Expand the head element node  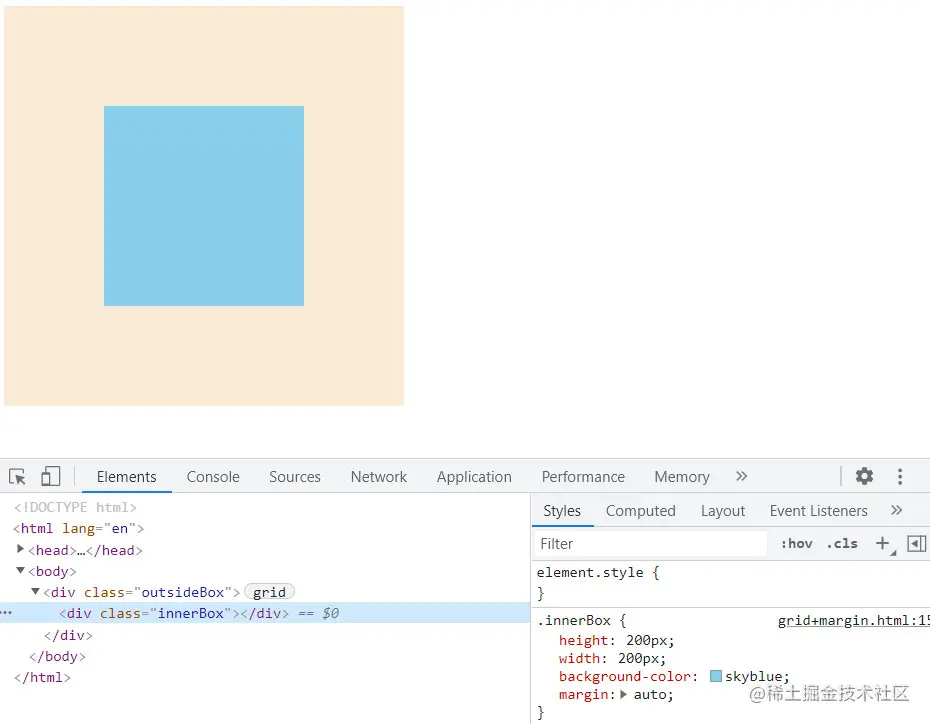pyautogui.click(x=20, y=550)
